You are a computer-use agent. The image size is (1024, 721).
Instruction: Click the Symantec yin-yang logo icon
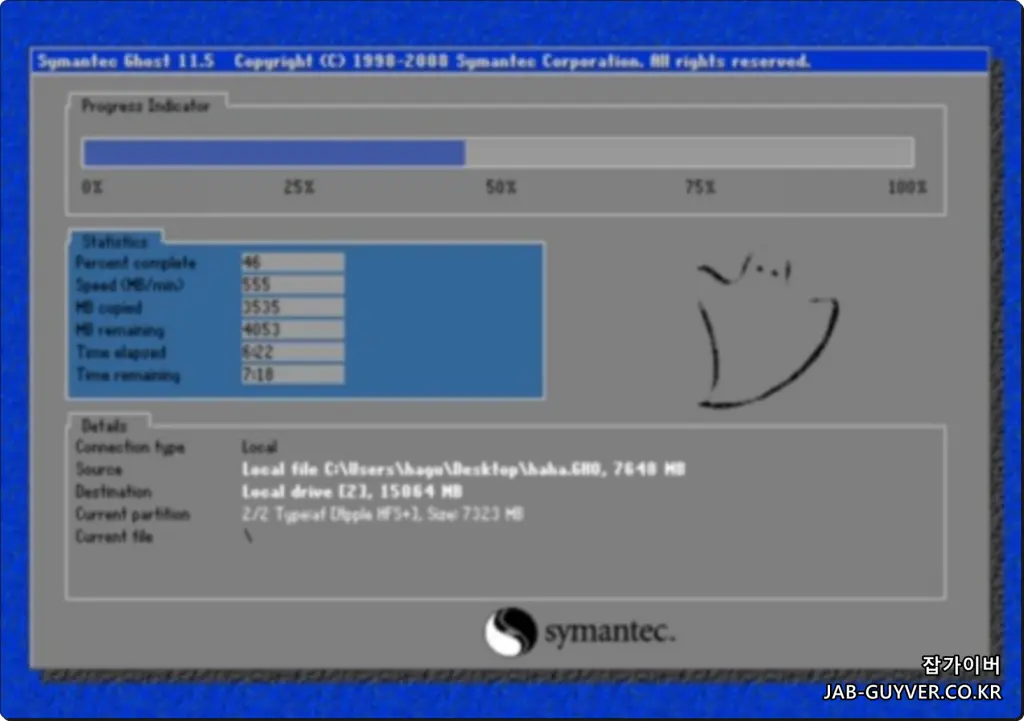coord(511,632)
